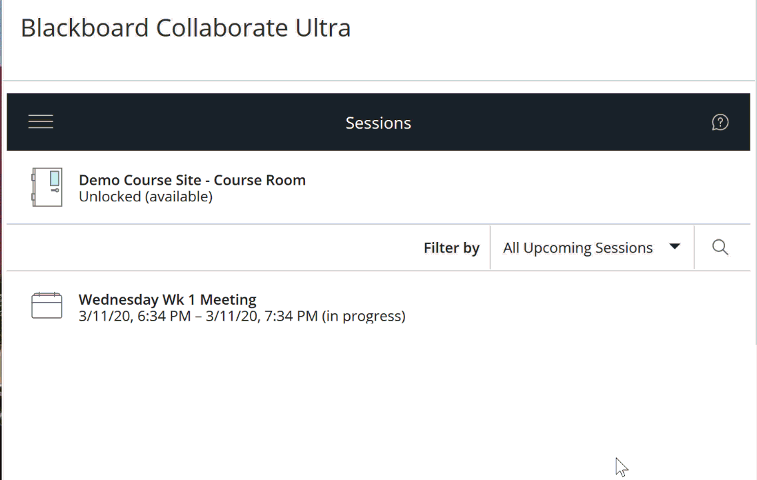Click the Filter by label
This screenshot has height=480, width=757.
point(451,248)
